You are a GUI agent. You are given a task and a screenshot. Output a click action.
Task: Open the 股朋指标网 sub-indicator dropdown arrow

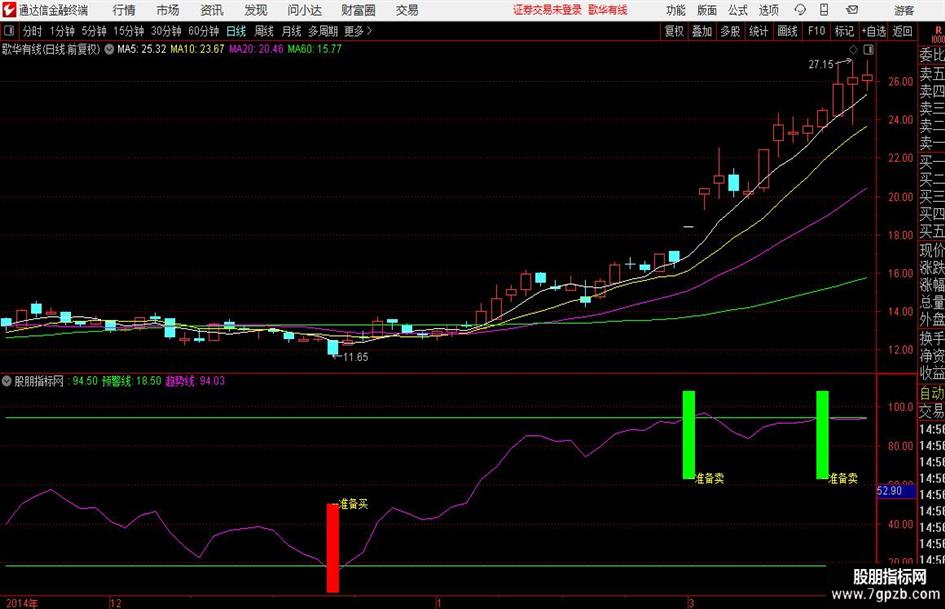pos(7,381)
